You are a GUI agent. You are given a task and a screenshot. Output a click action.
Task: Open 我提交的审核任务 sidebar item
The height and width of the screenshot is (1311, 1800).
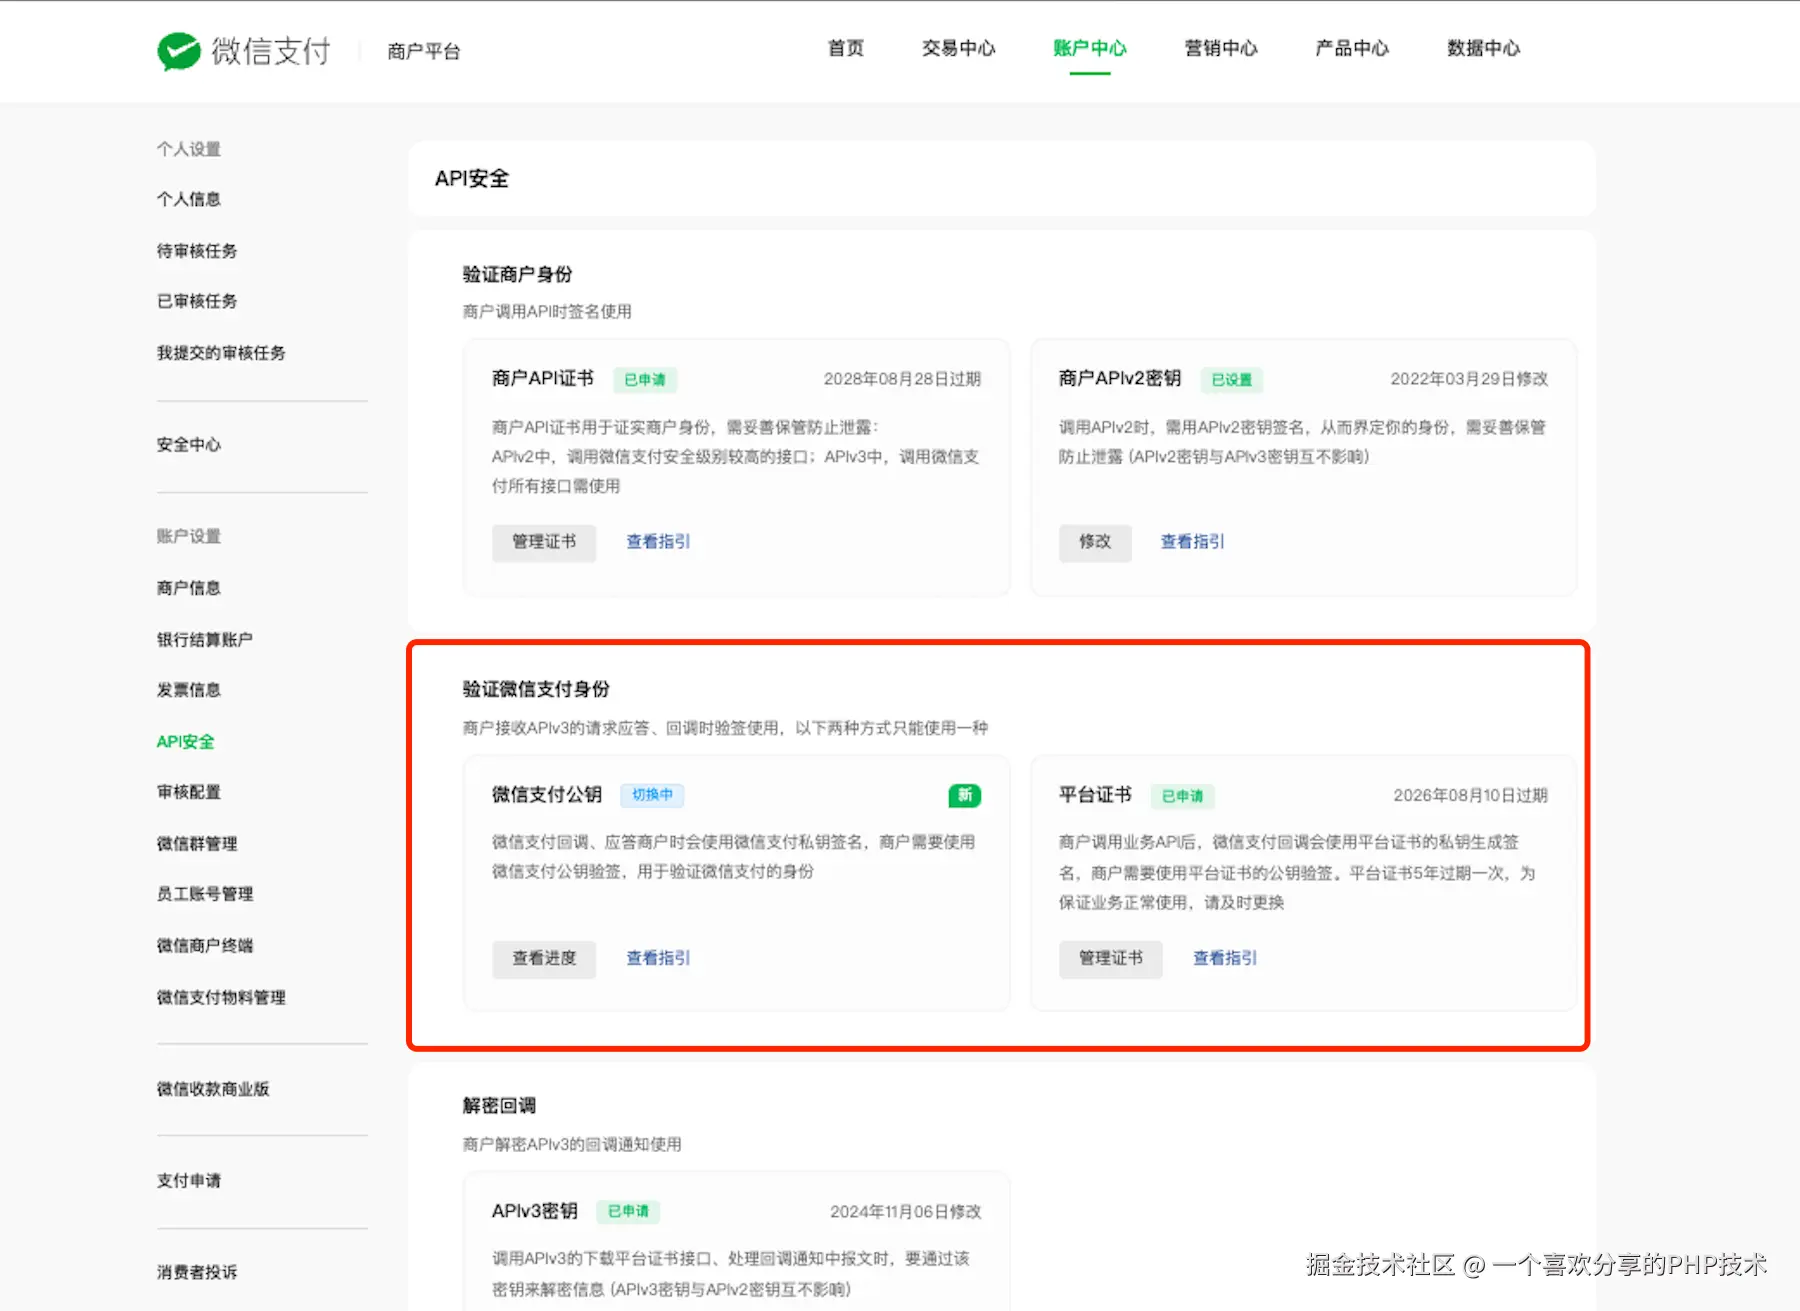pos(221,353)
